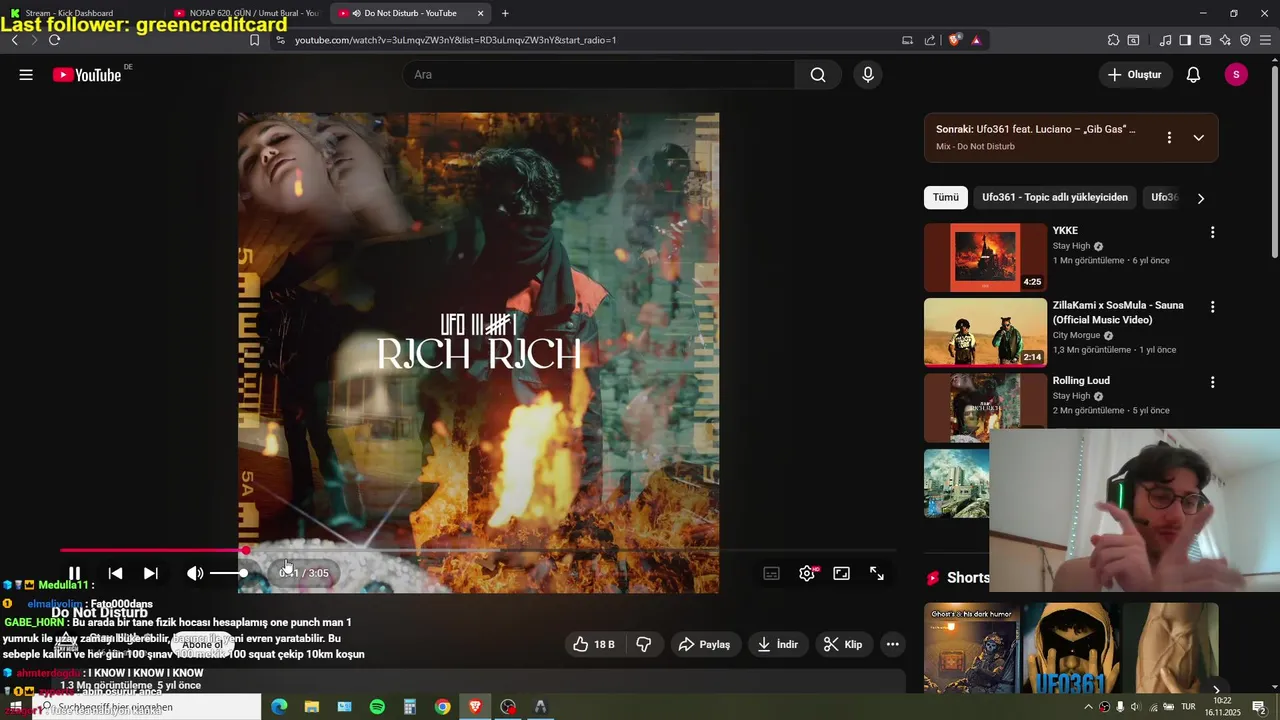Open the browser main menu
Screen dimensions: 1280x720
1265,40
